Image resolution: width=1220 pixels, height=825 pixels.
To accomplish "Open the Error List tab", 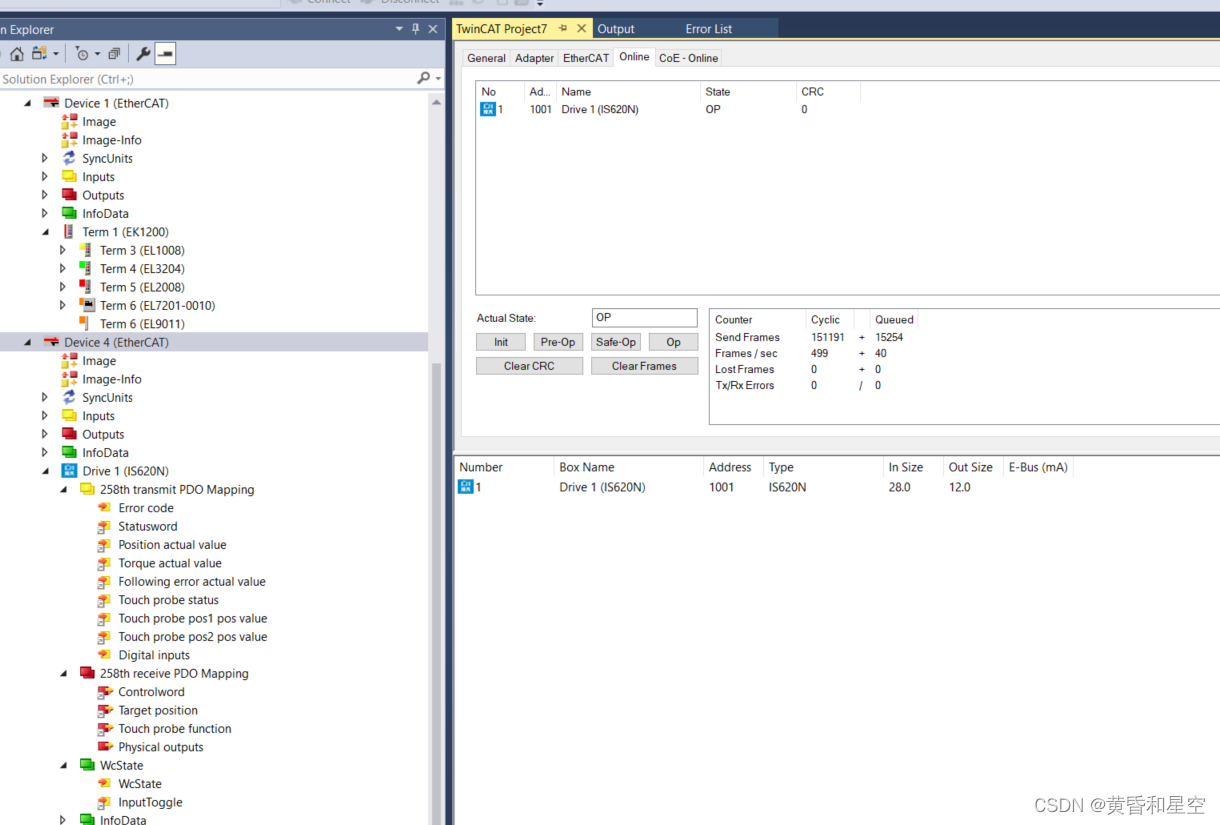I will click(x=709, y=29).
